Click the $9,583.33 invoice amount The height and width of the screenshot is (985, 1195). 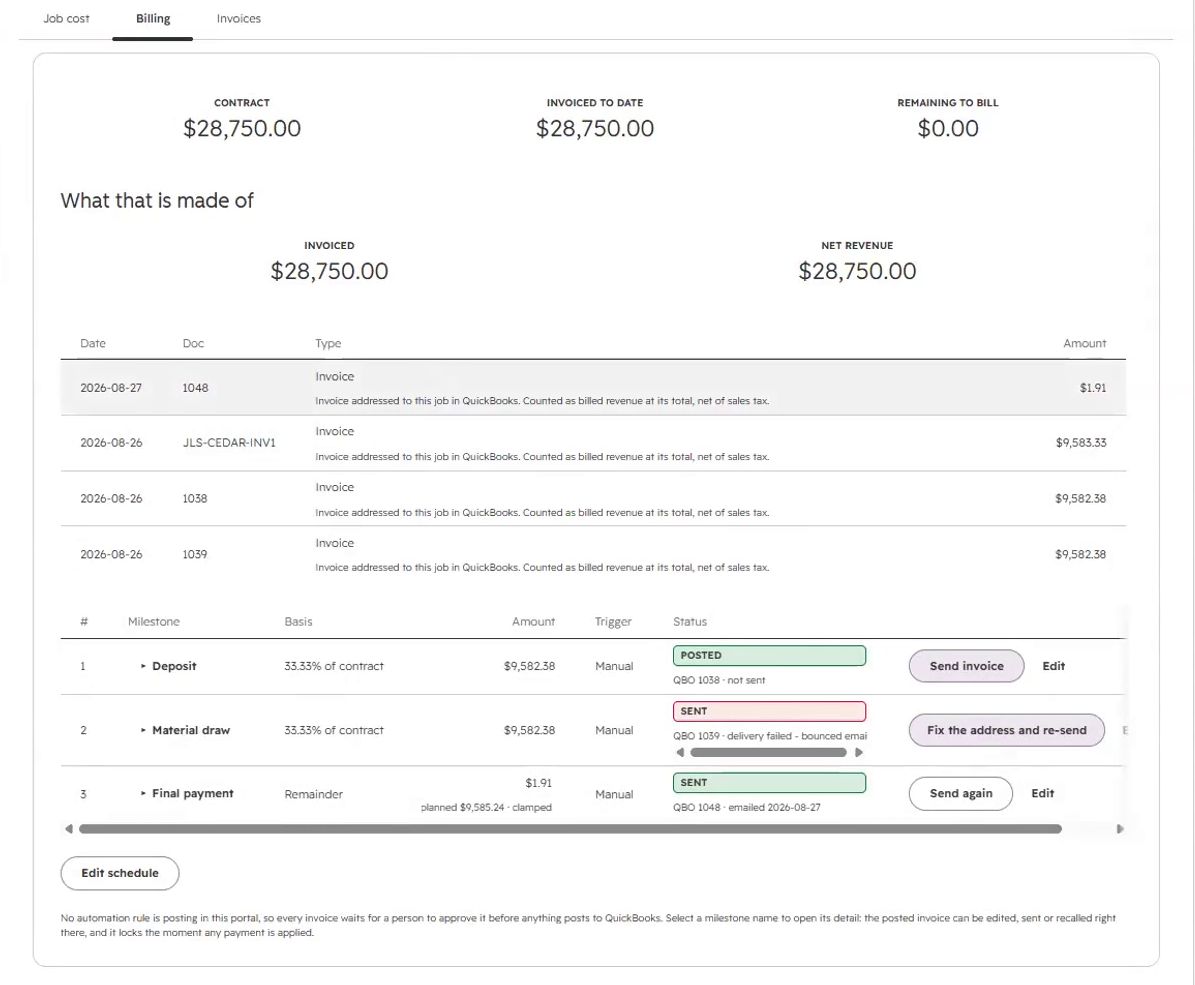(1081, 443)
